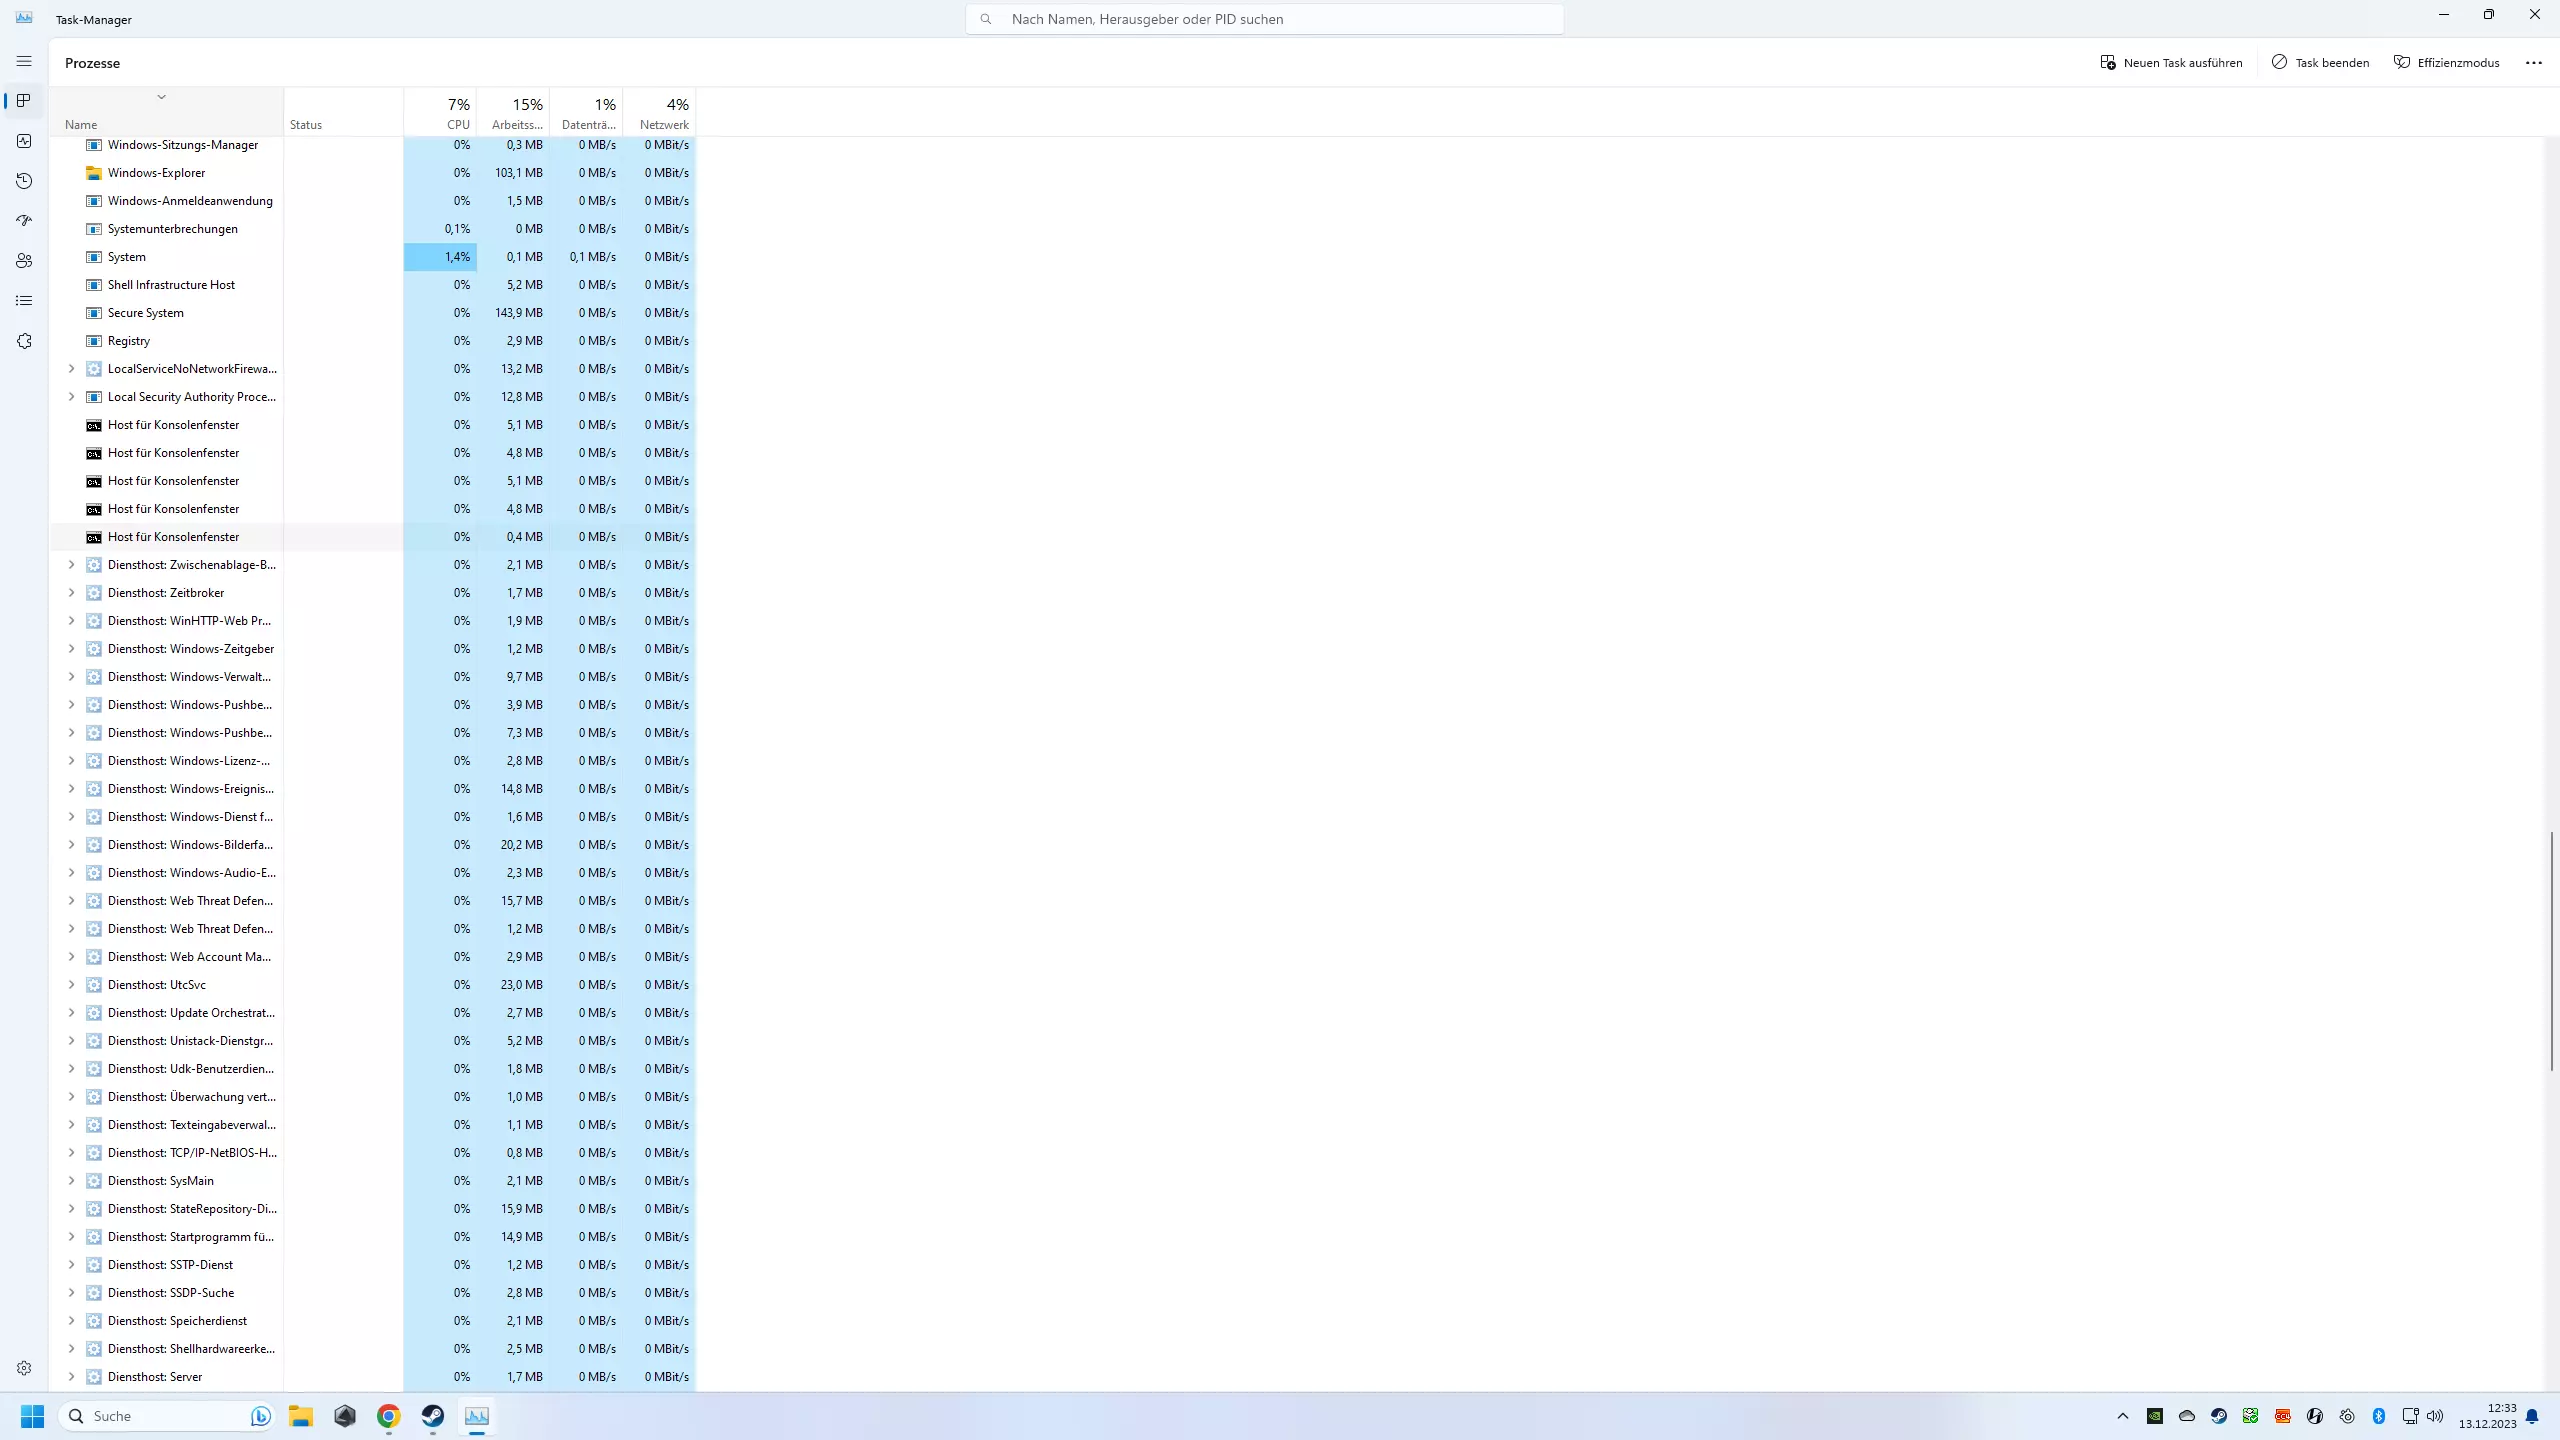2560x1440 pixels.
Task: Select Windows-Sitzungs-Manager row
Action: pos(373,145)
